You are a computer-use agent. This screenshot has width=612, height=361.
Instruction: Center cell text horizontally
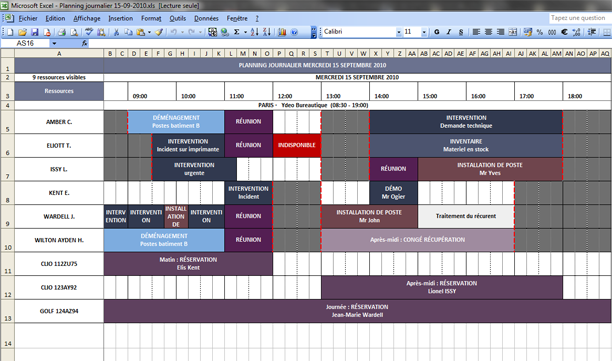488,32
